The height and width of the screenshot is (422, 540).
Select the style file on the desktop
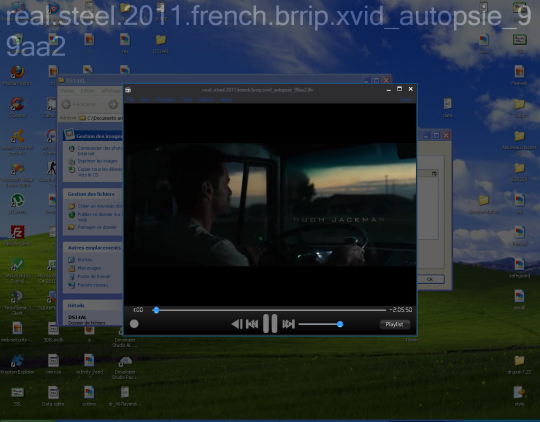click(519, 397)
